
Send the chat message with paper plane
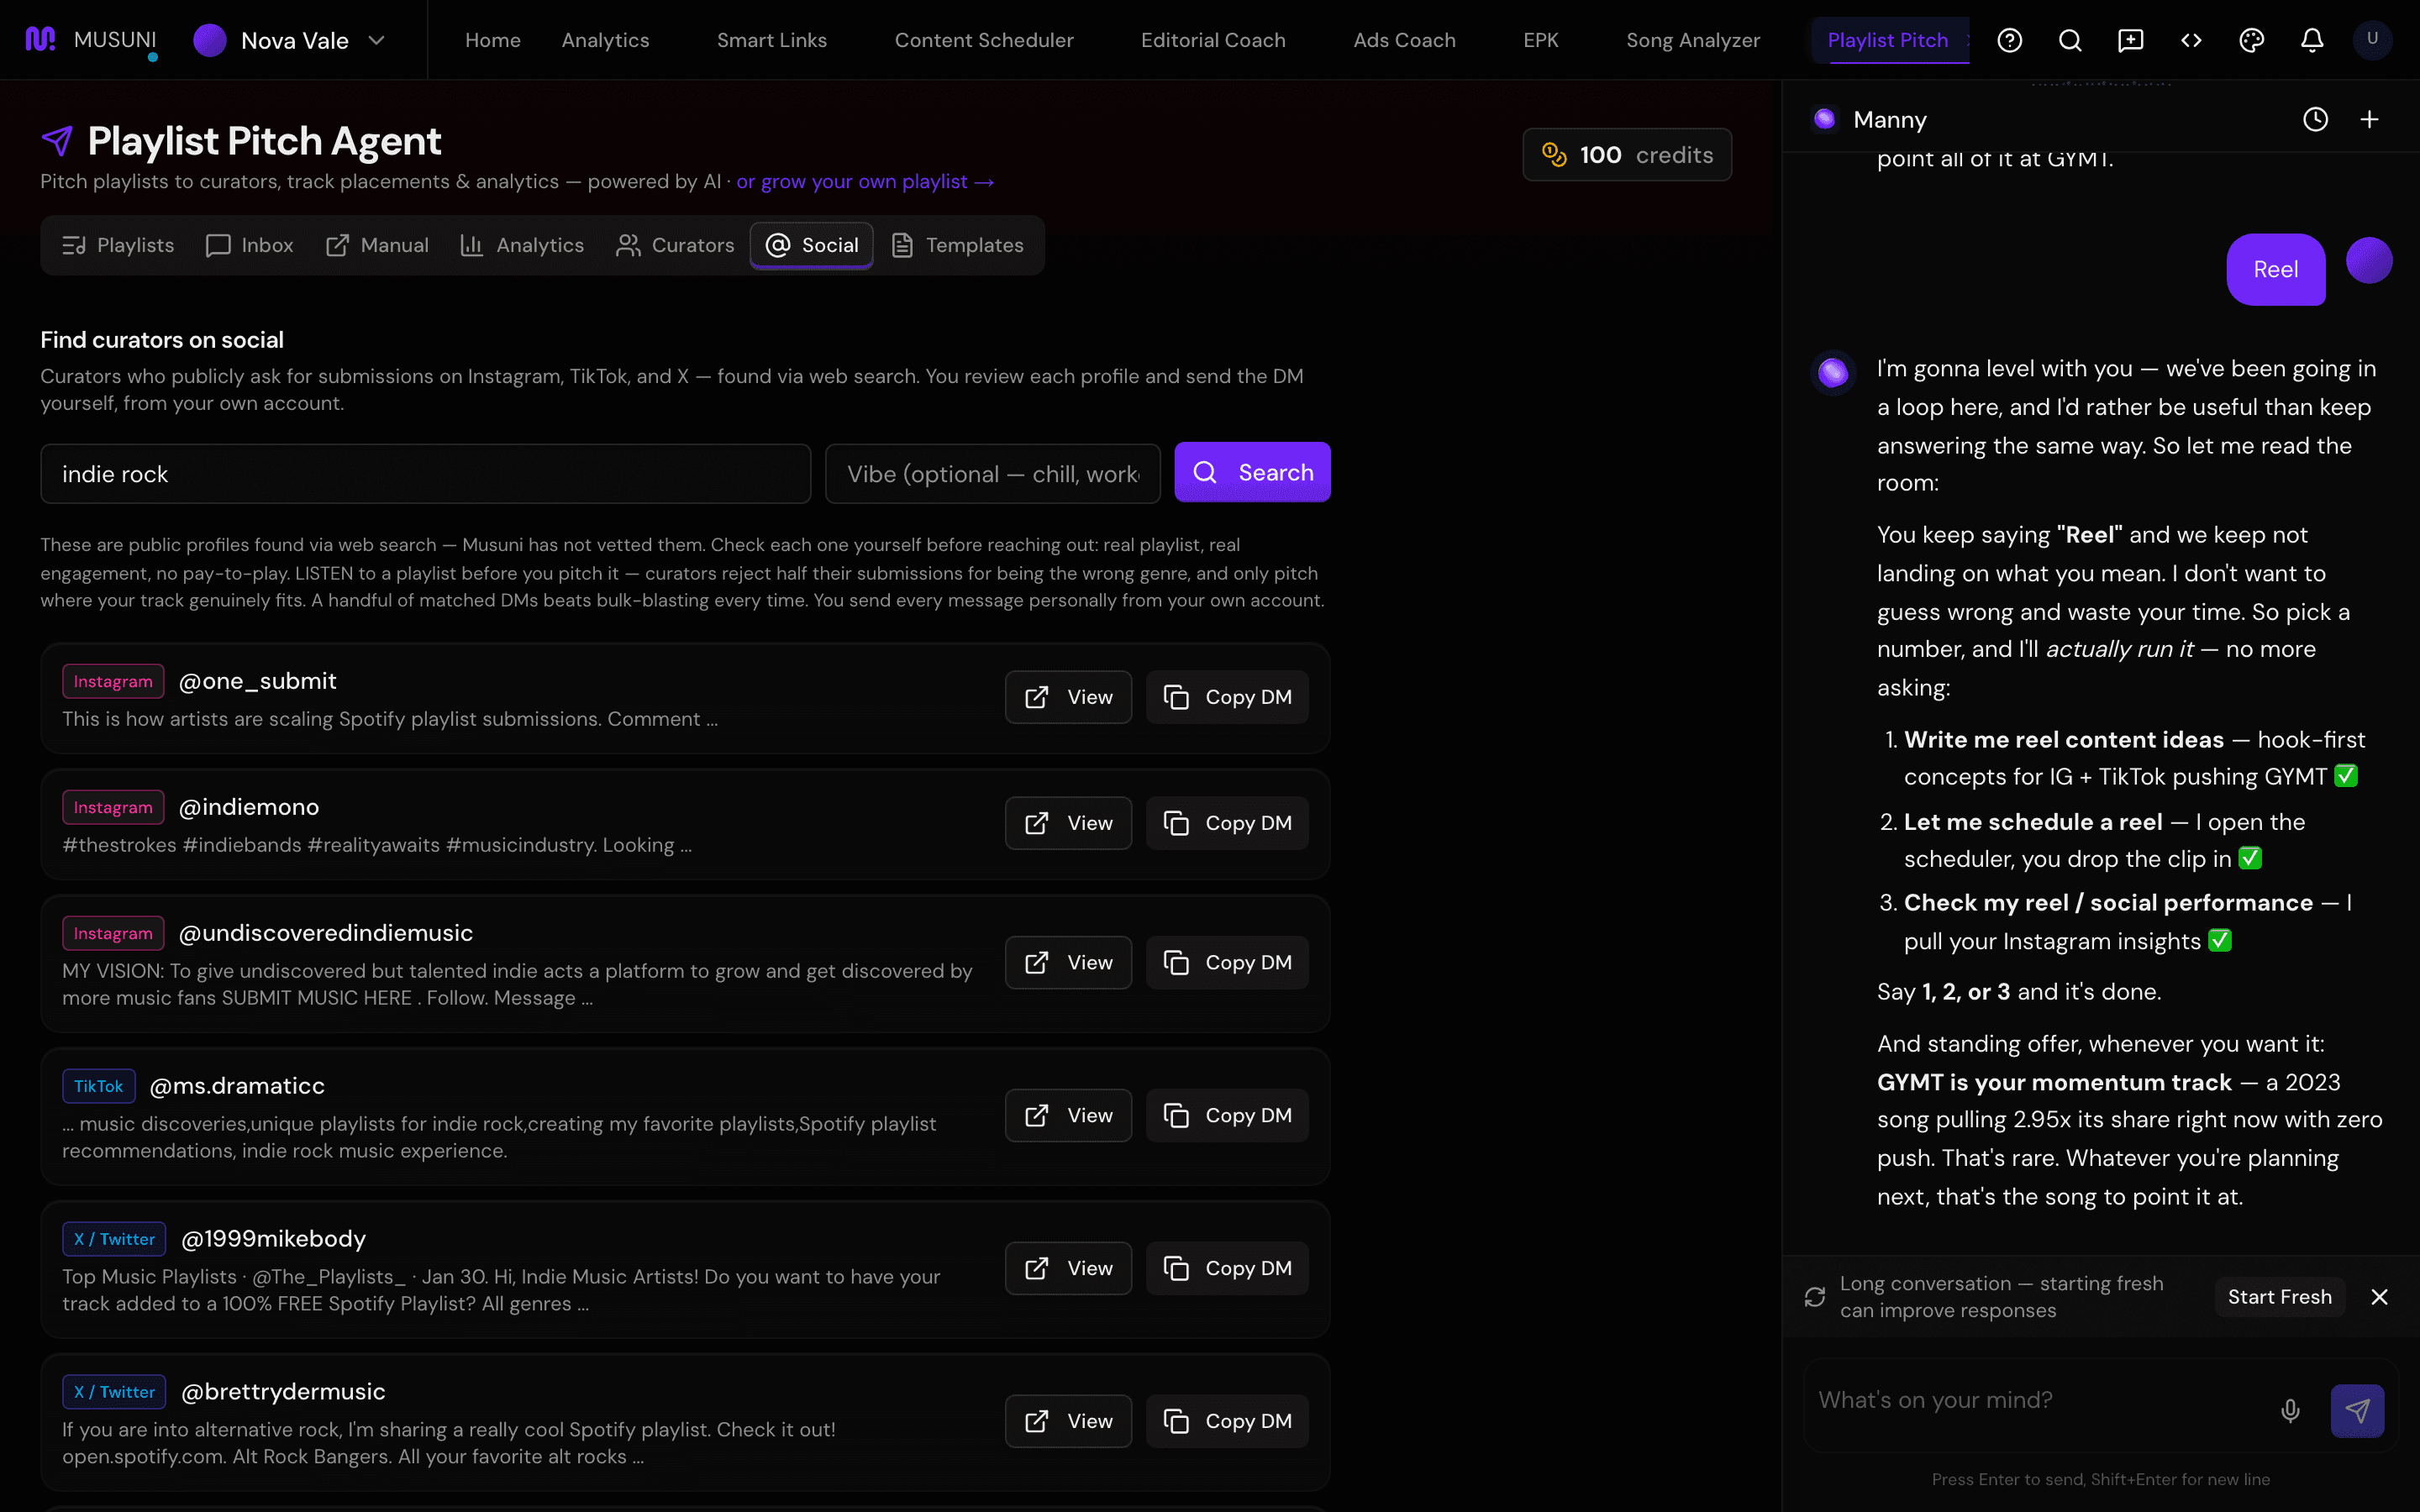(2357, 1410)
